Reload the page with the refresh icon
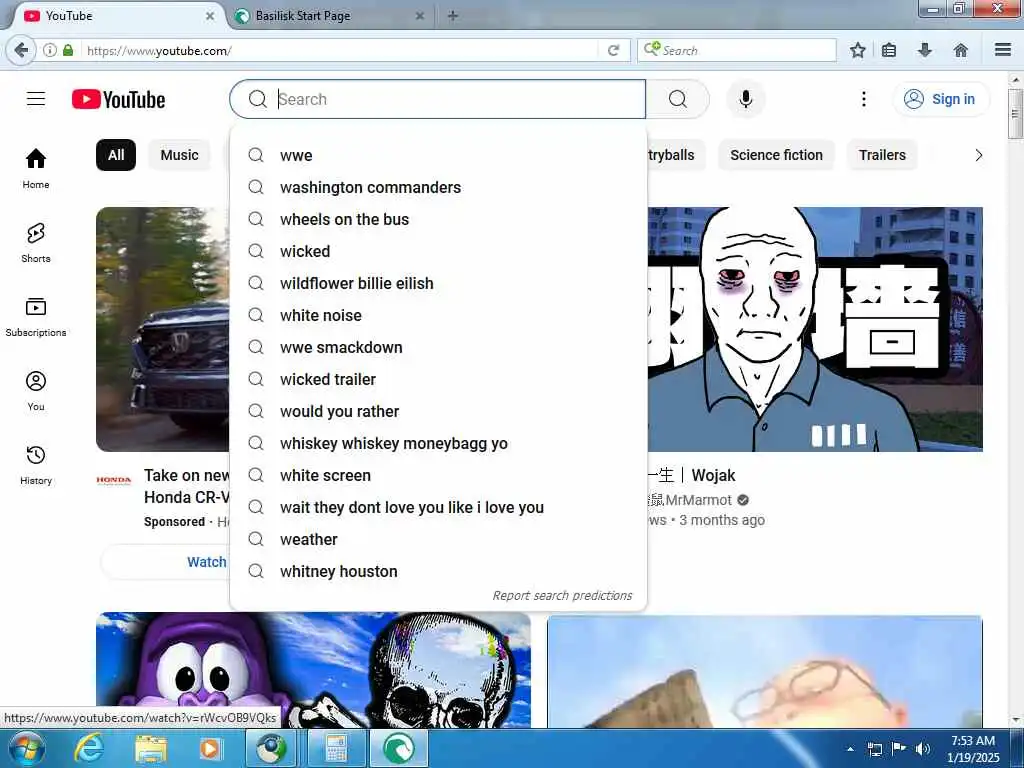Image resolution: width=1024 pixels, height=768 pixels. pyautogui.click(x=613, y=50)
